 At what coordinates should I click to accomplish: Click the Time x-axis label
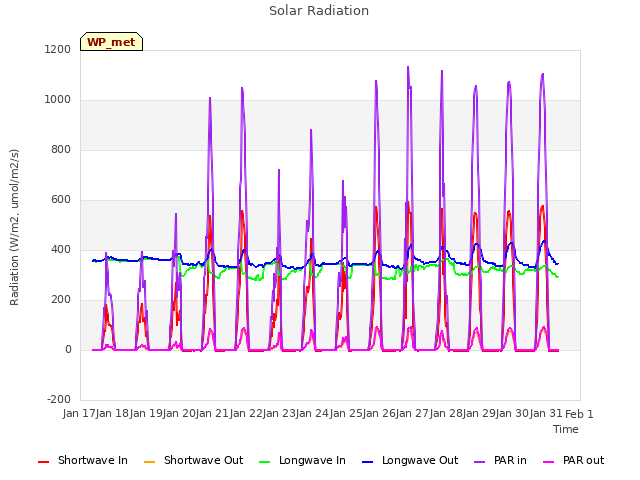pyautogui.click(x=566, y=429)
